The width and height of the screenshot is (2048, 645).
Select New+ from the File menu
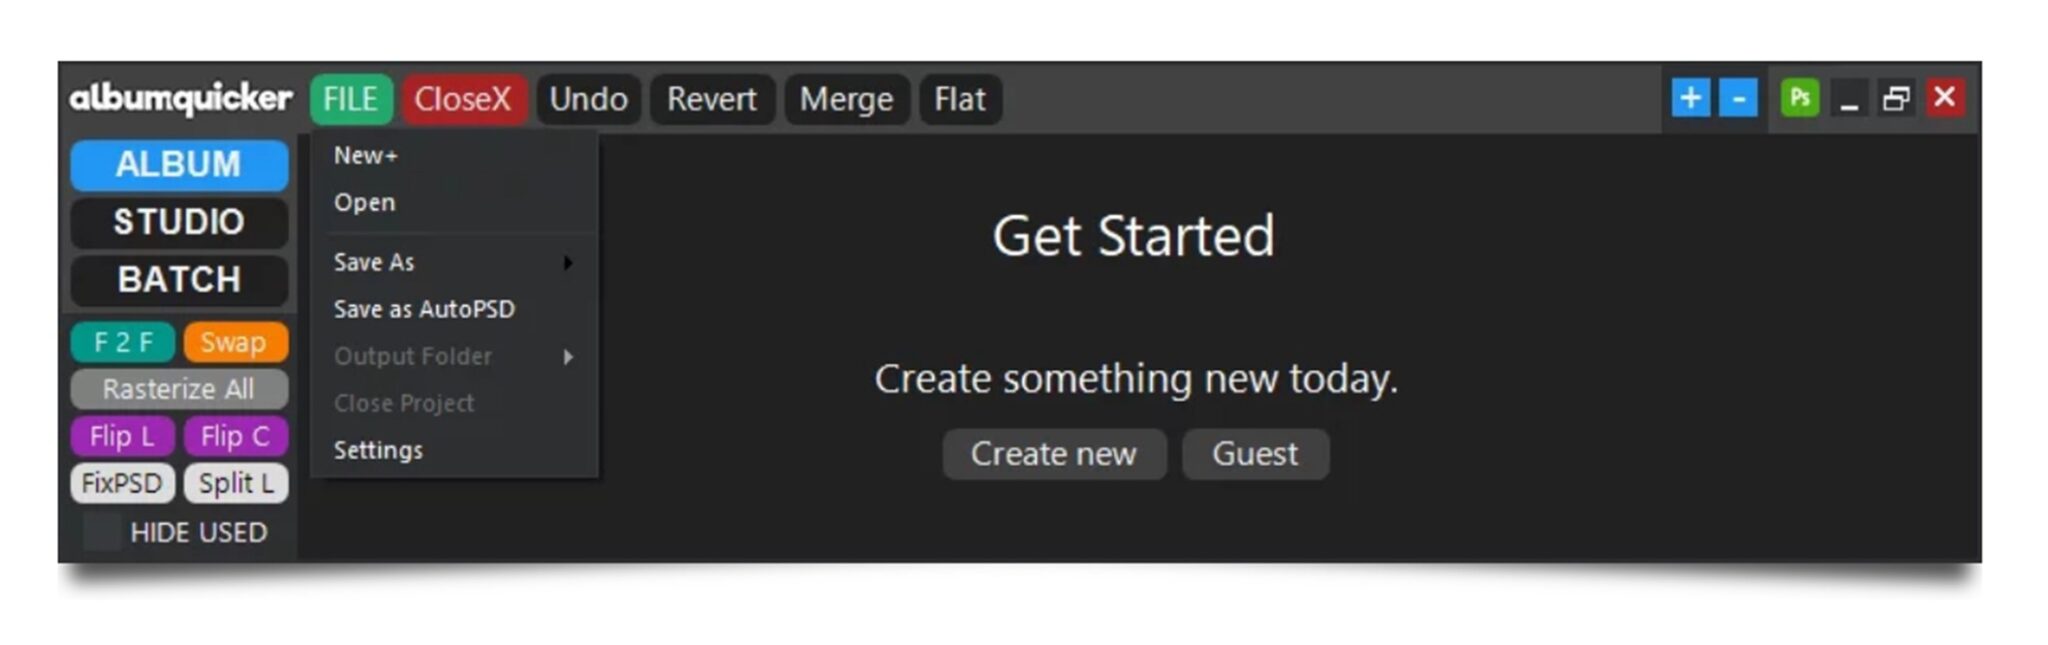pyautogui.click(x=366, y=155)
